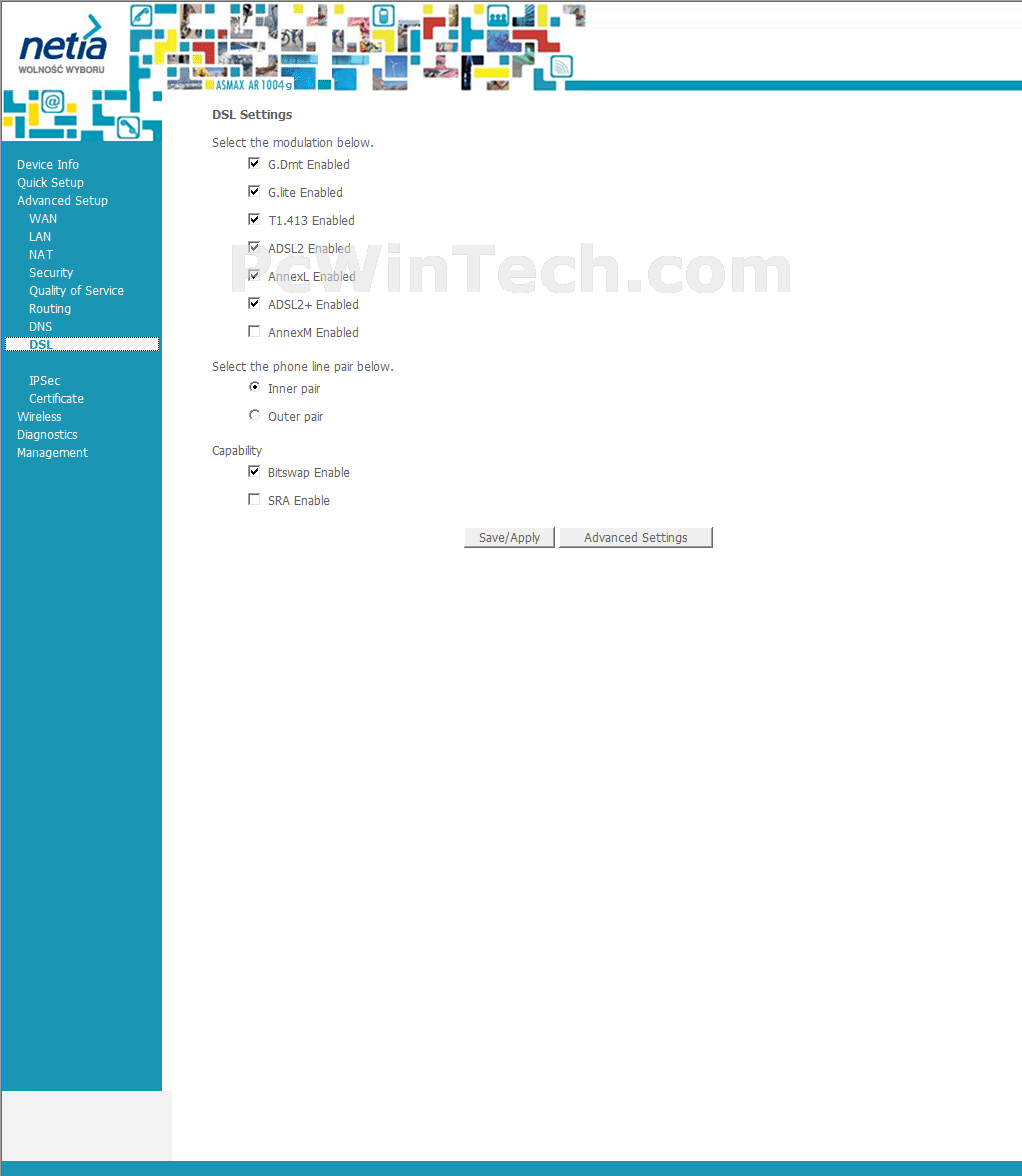Enable AnnexM modulation checkbox
Image resolution: width=1022 pixels, height=1176 pixels.
254,332
